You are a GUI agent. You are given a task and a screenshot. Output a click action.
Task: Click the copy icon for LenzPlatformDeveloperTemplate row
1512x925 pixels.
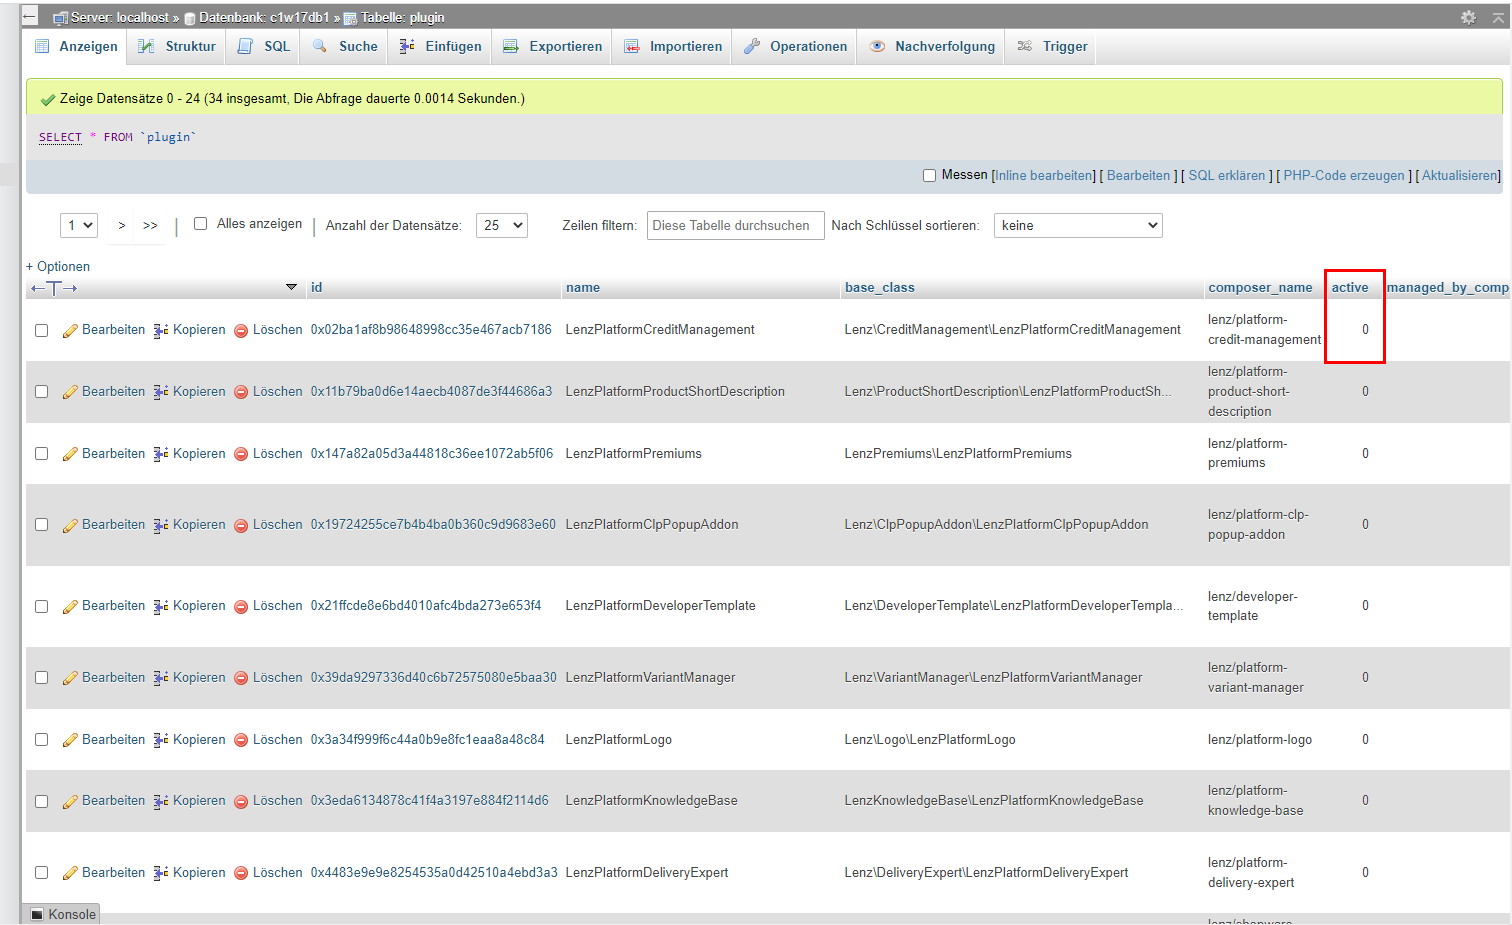click(x=161, y=607)
